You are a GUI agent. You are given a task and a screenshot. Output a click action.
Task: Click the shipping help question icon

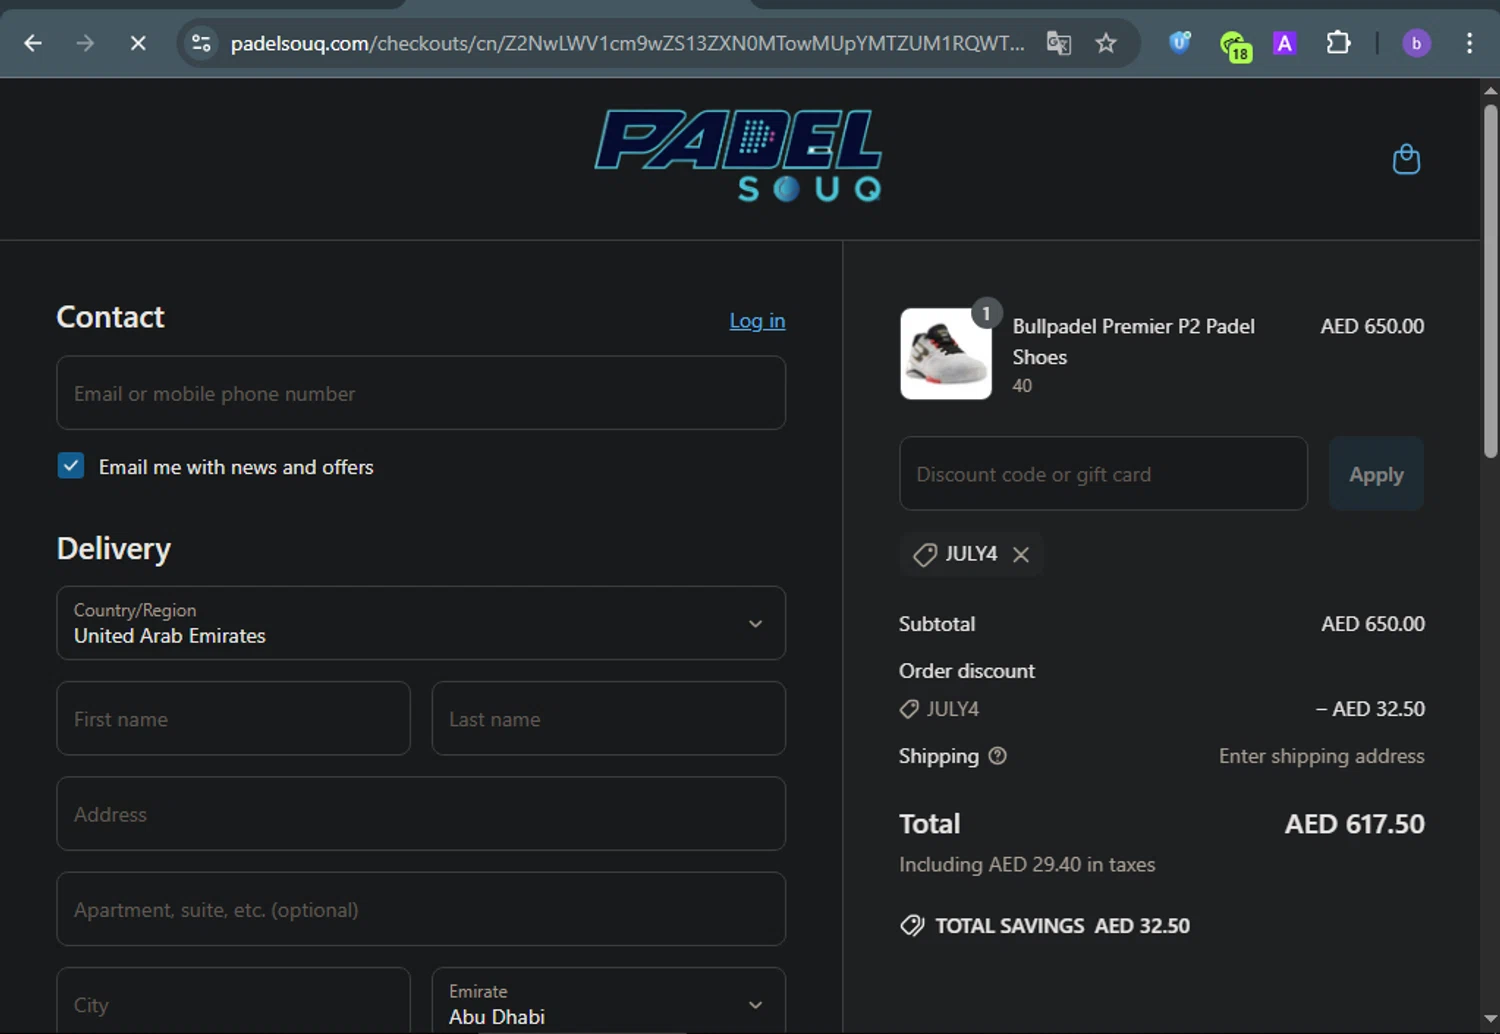(997, 756)
